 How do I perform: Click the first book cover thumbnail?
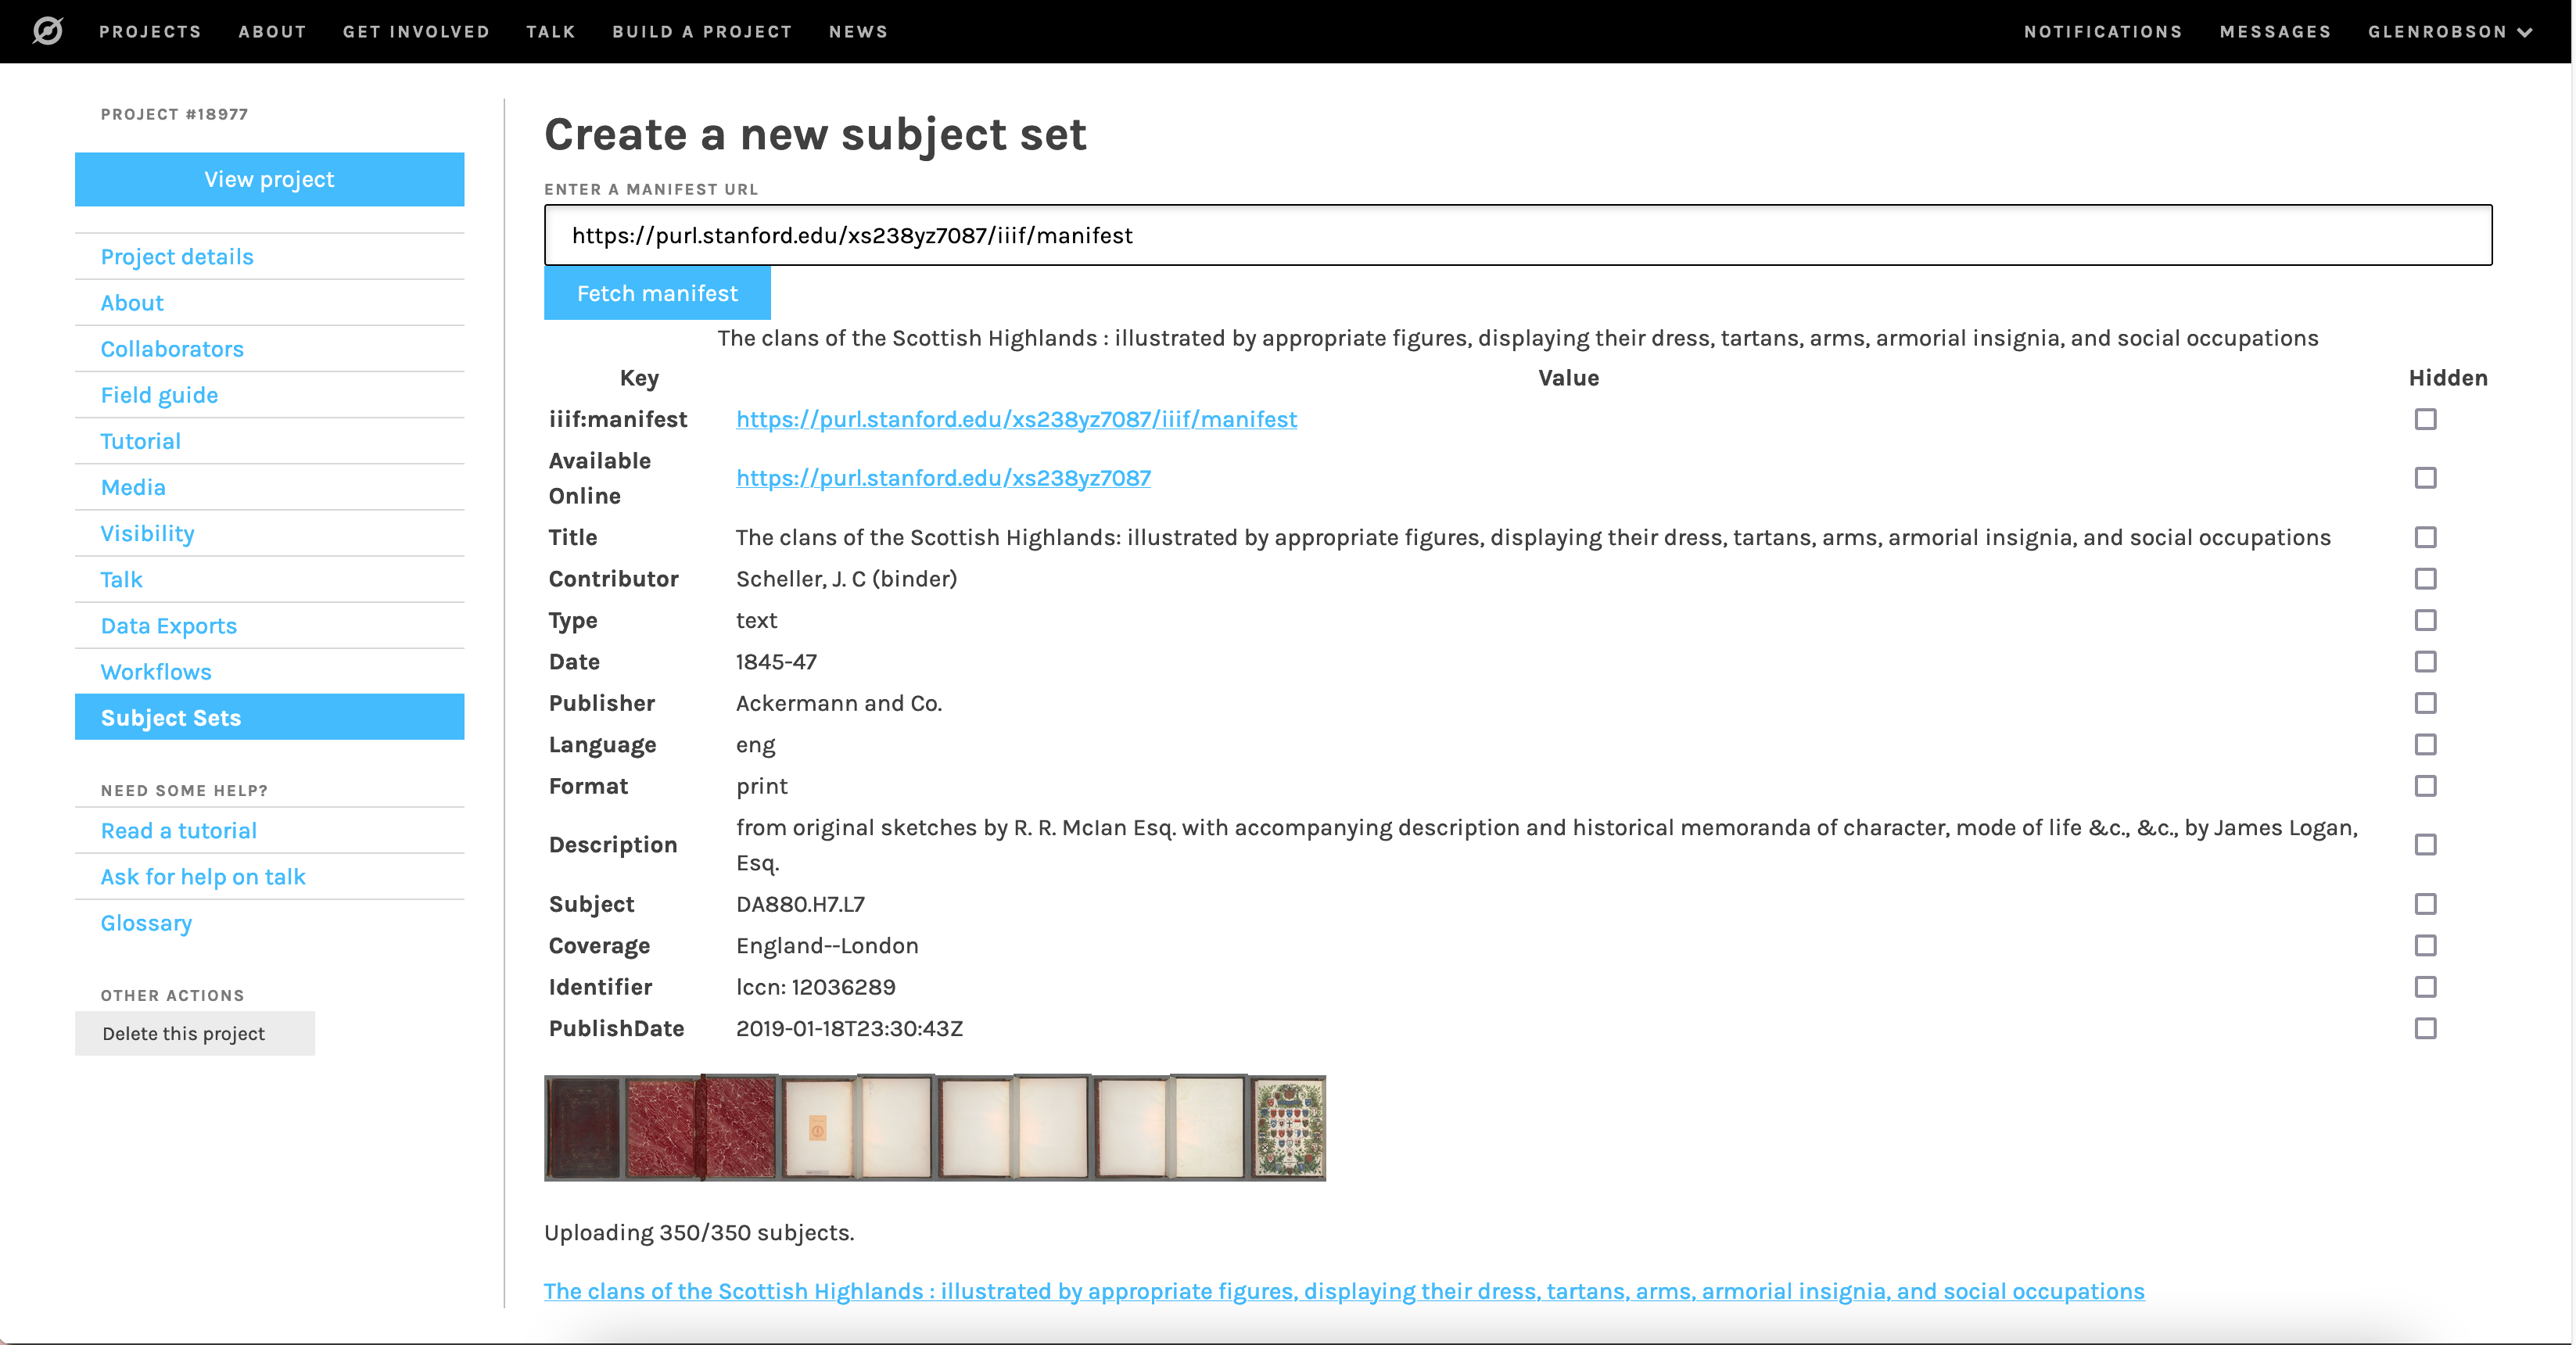pyautogui.click(x=584, y=1125)
